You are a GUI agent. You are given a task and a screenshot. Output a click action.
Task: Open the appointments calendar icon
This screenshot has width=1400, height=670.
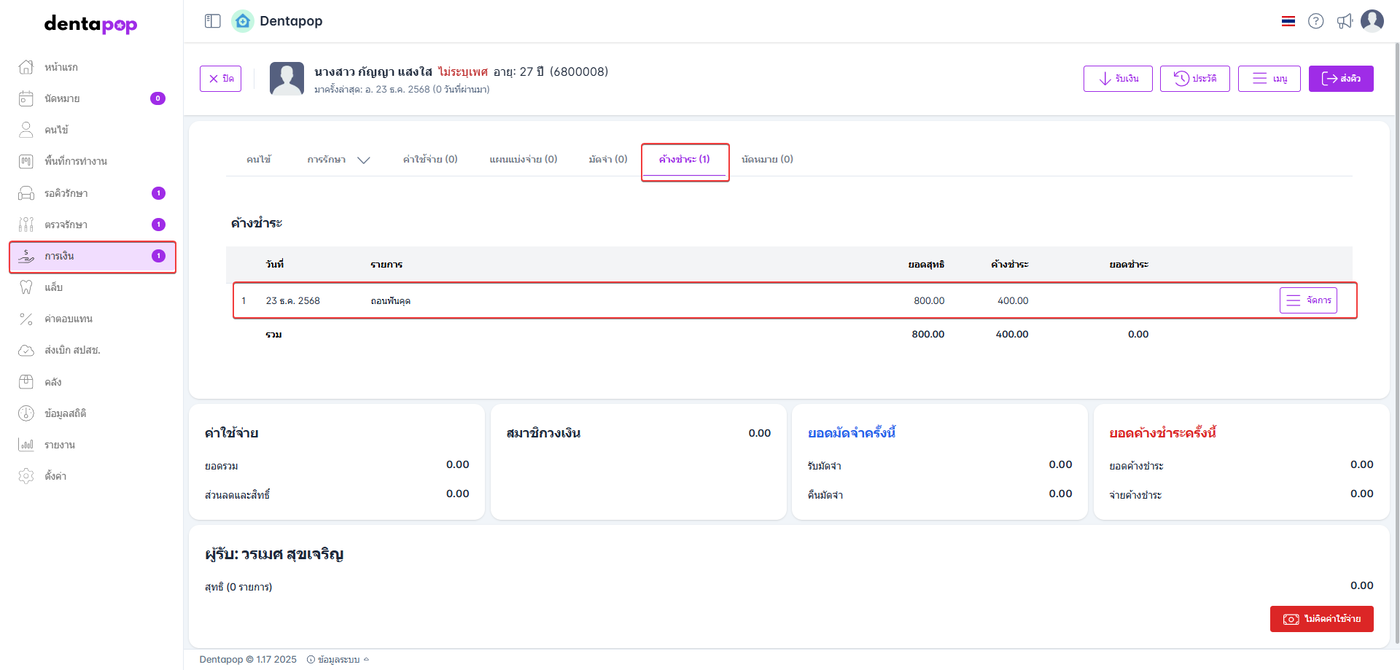pyautogui.click(x=27, y=98)
